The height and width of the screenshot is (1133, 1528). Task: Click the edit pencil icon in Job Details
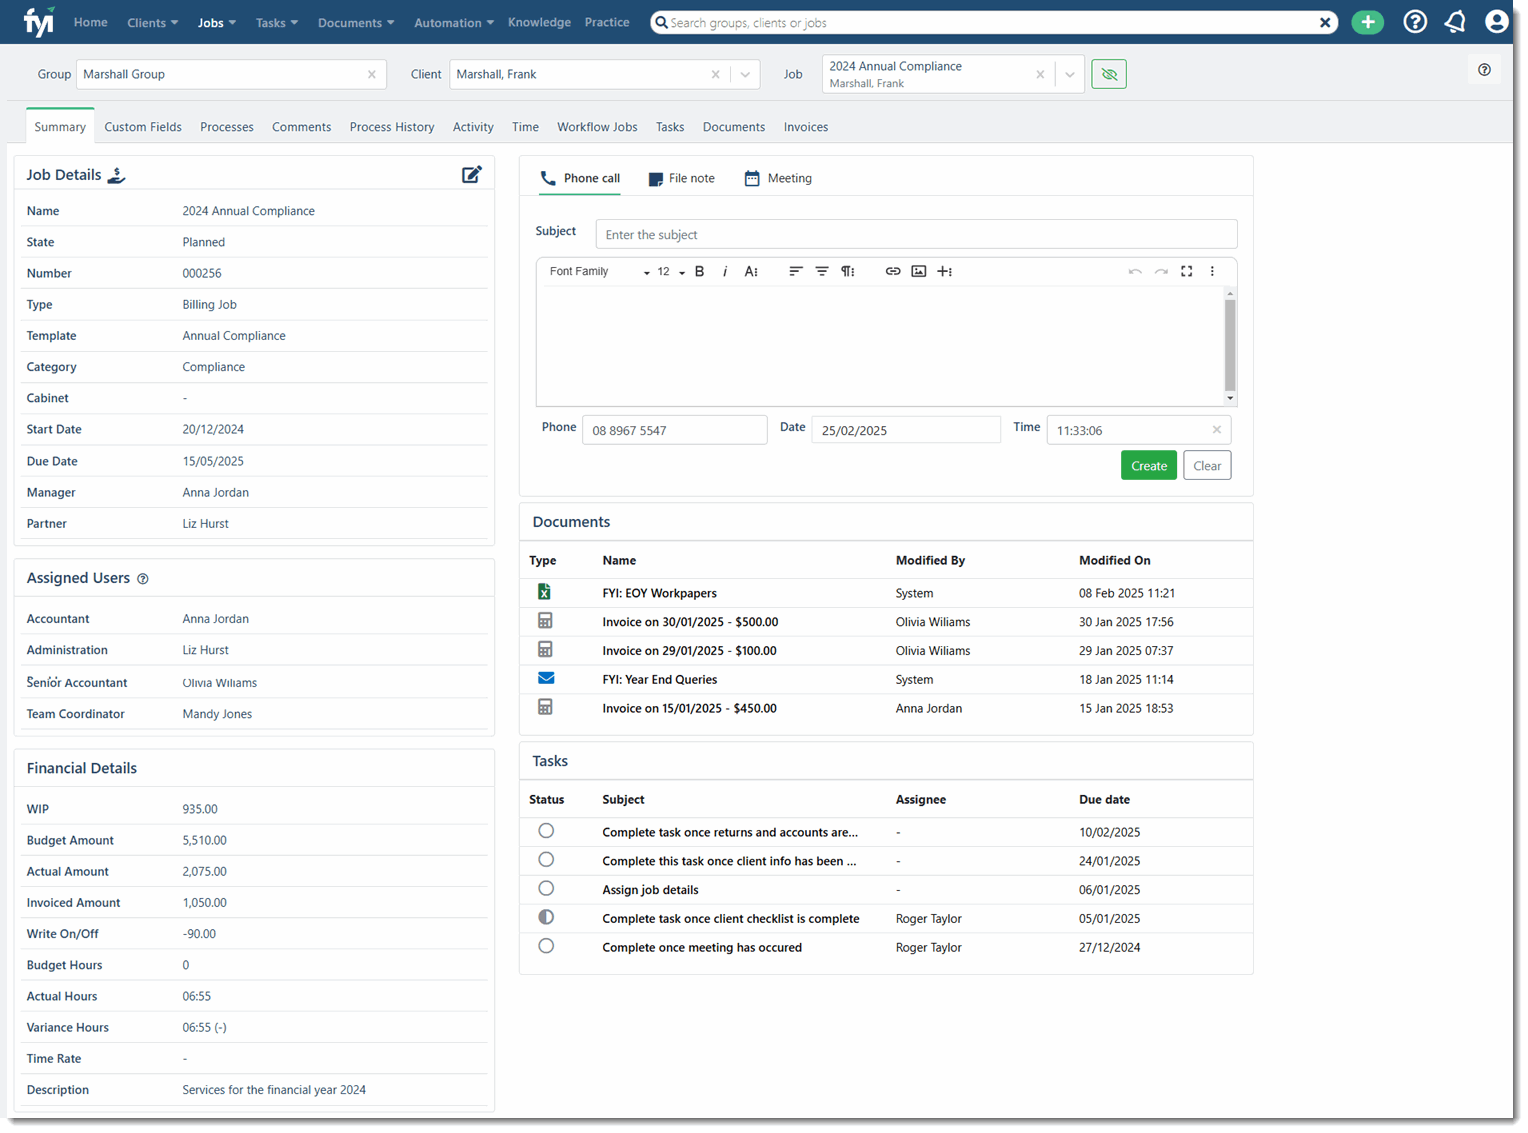[x=472, y=174]
